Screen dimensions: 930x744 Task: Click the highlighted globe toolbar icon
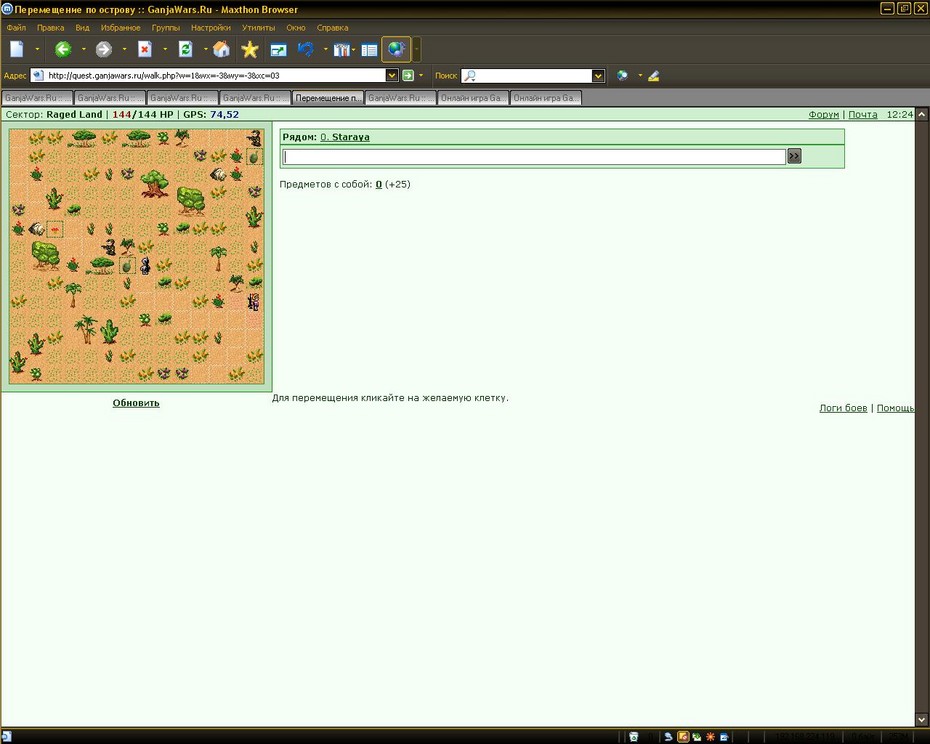396,49
